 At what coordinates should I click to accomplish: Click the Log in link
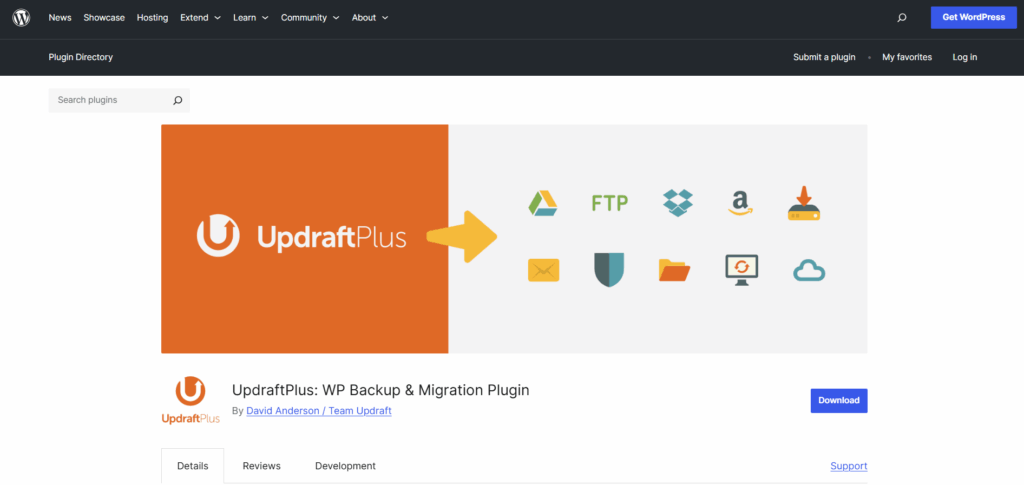[965, 57]
